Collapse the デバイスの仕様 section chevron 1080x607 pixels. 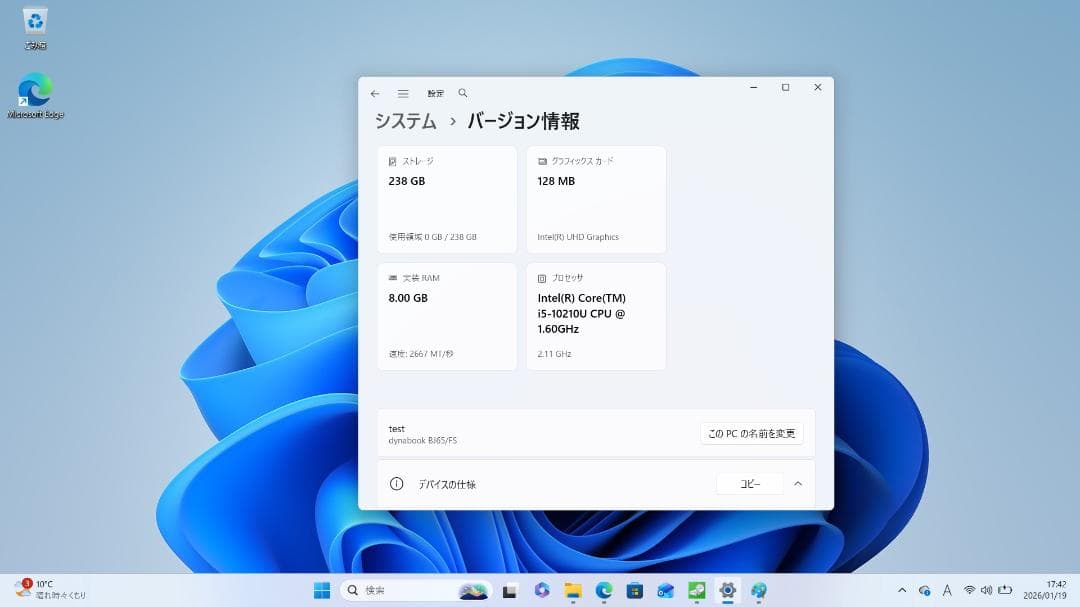[x=798, y=483]
